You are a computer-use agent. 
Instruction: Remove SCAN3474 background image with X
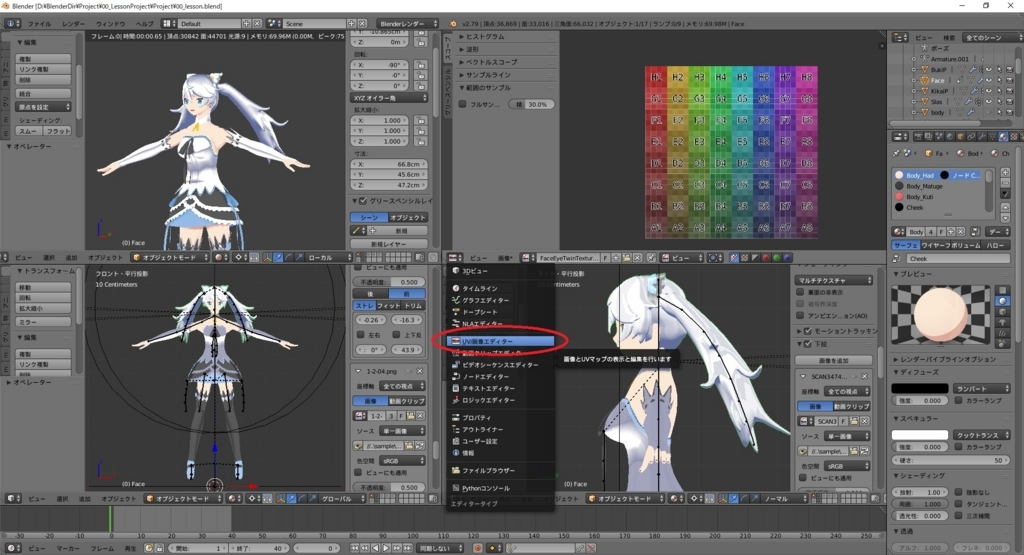[x=864, y=377]
